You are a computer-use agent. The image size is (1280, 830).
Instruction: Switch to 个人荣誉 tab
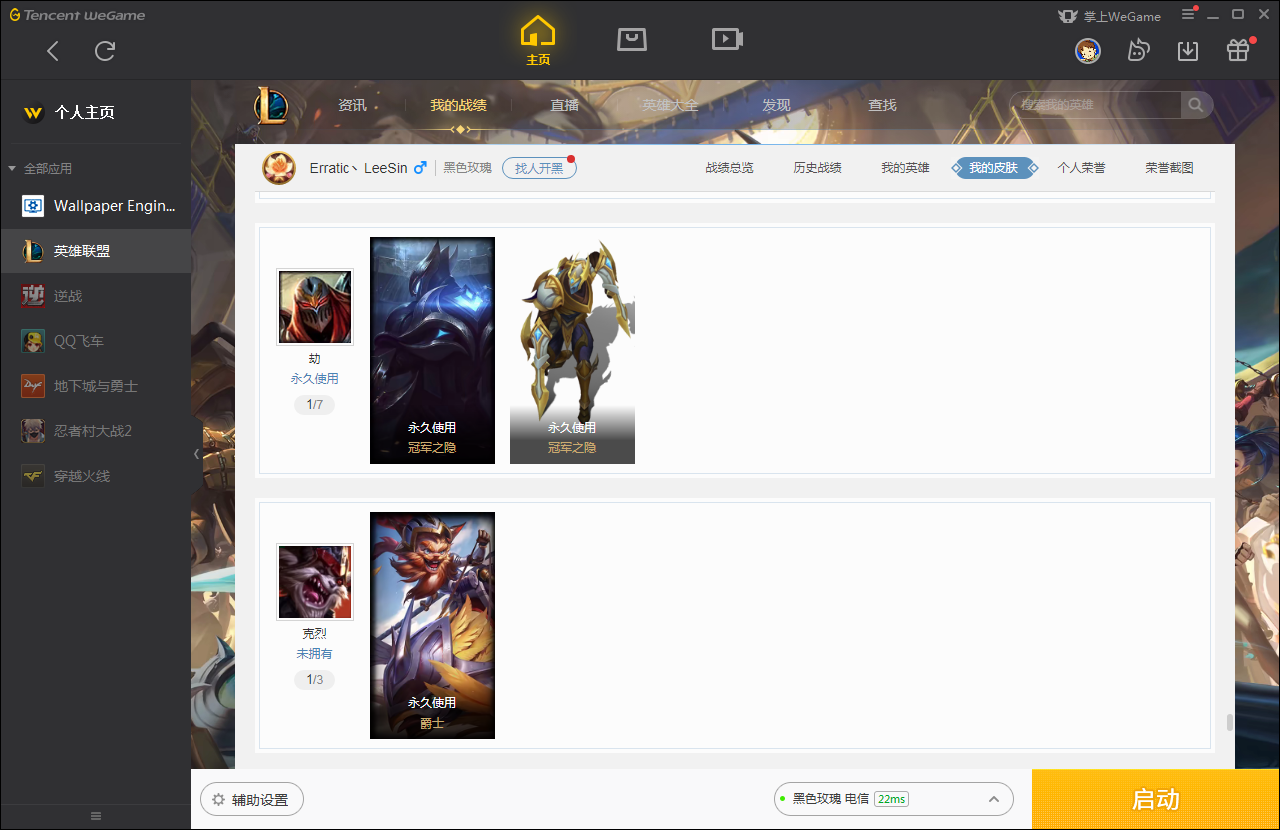(1081, 168)
